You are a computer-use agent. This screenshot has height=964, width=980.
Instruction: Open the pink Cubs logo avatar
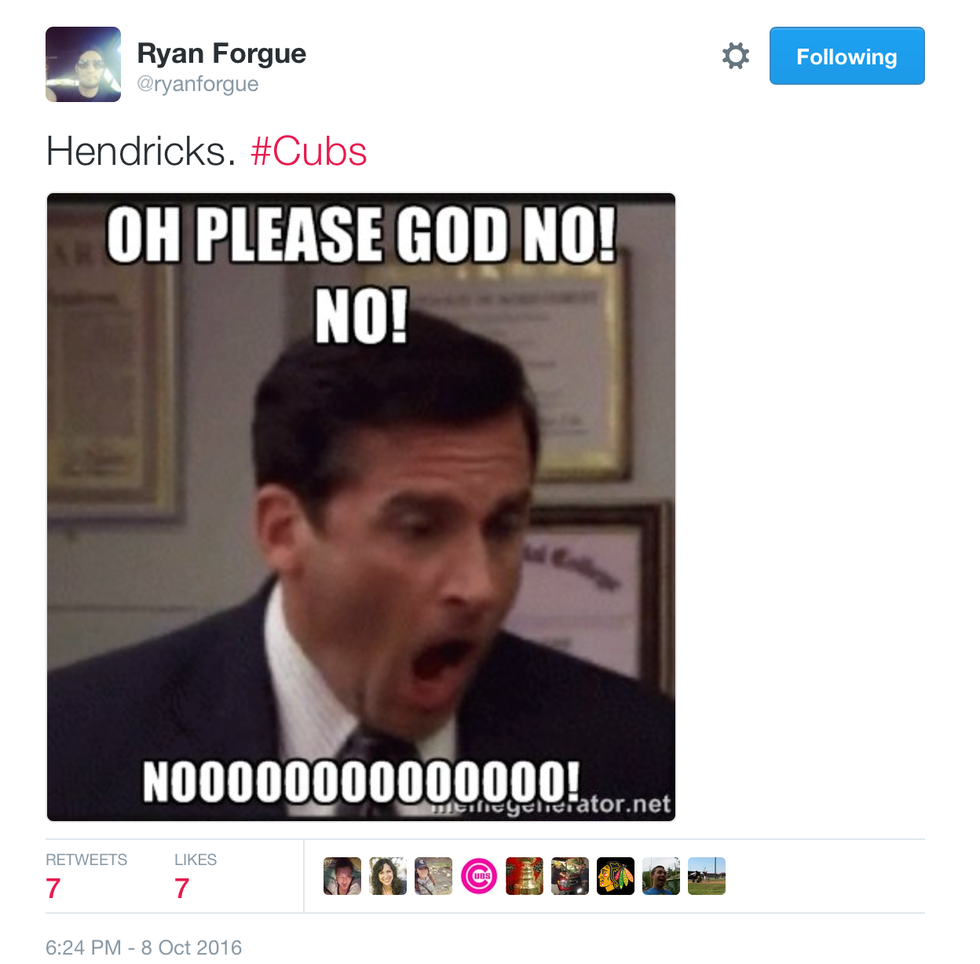tap(479, 876)
